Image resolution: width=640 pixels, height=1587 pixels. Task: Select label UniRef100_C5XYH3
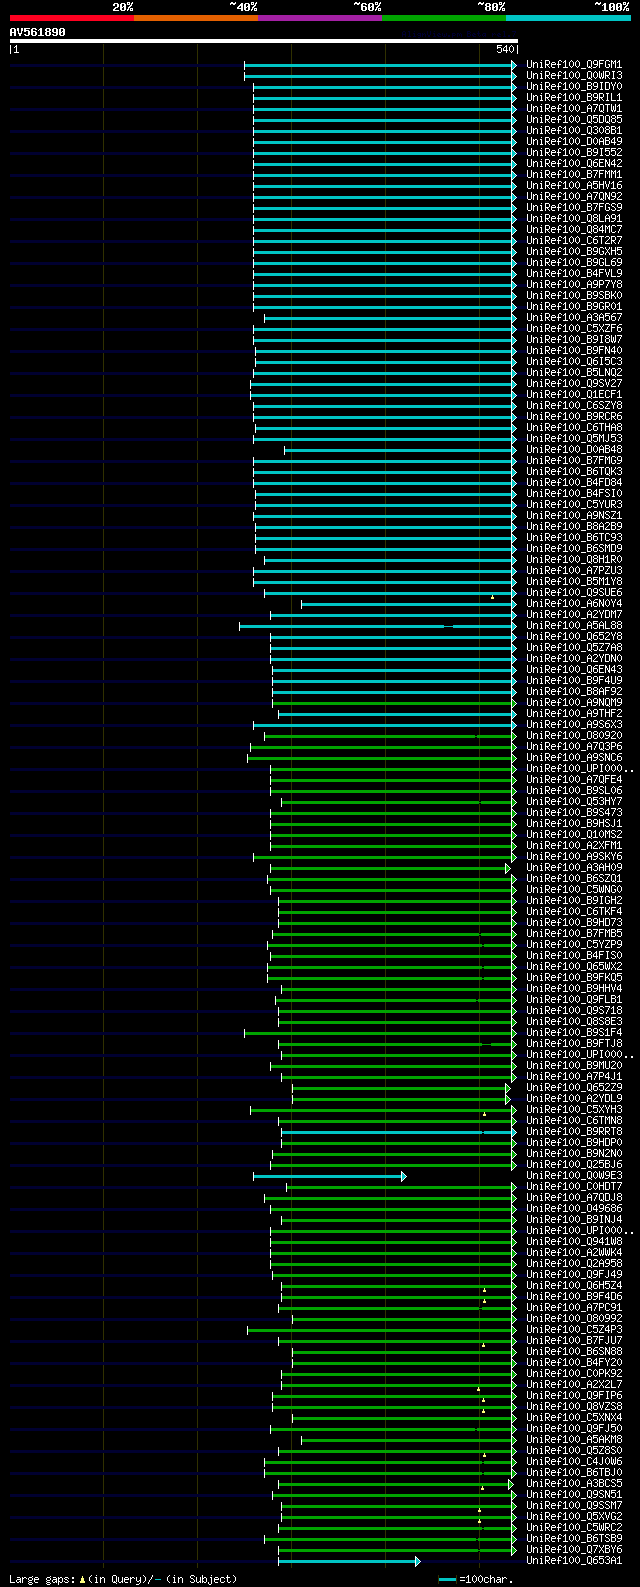tap(574, 1110)
